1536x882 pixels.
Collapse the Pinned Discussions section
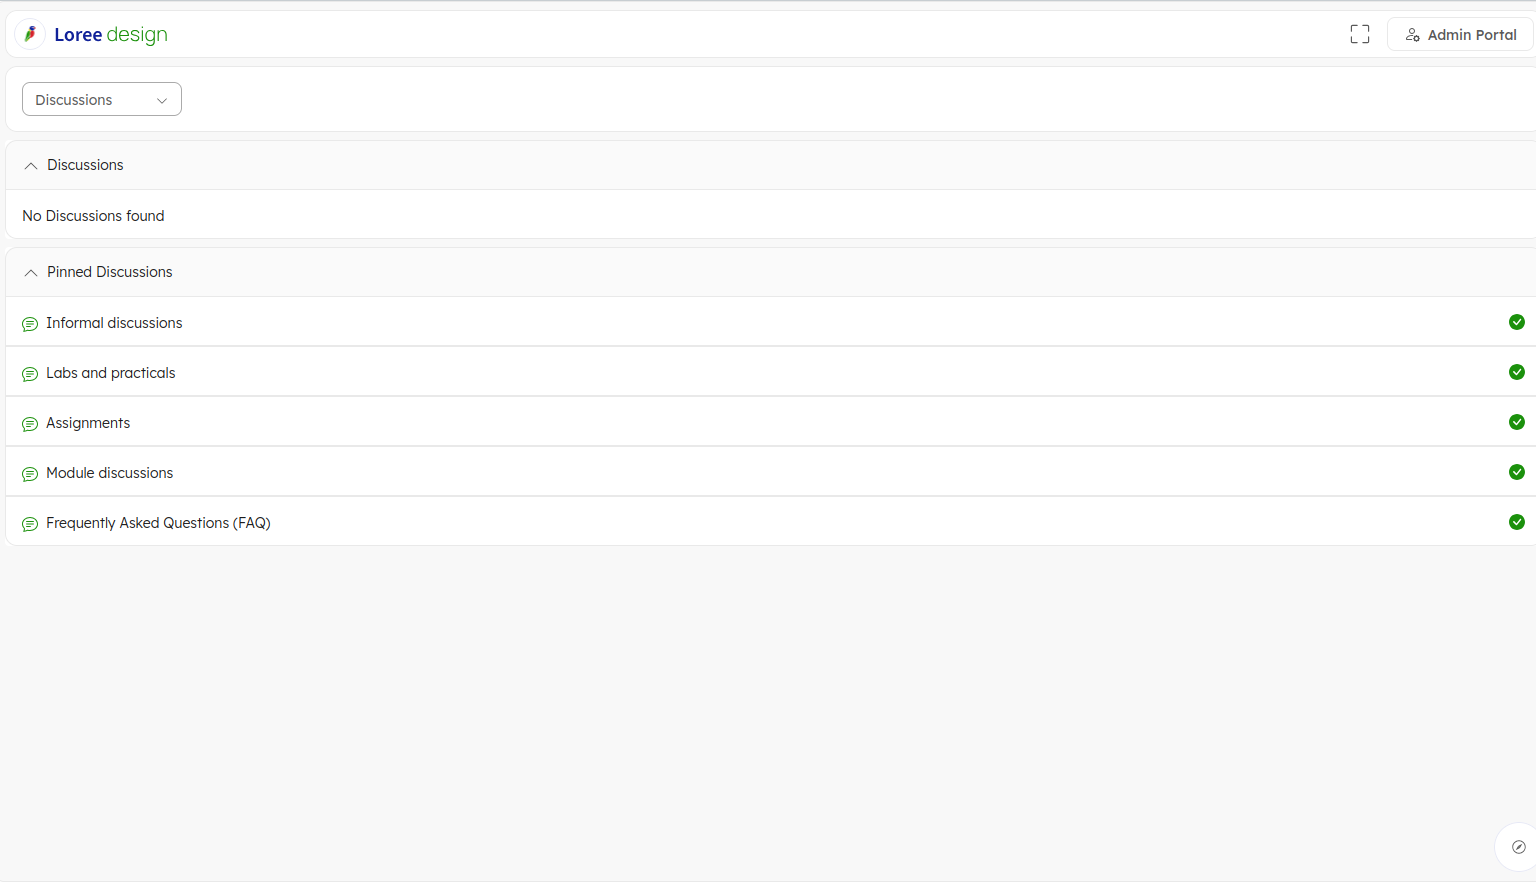(x=31, y=273)
